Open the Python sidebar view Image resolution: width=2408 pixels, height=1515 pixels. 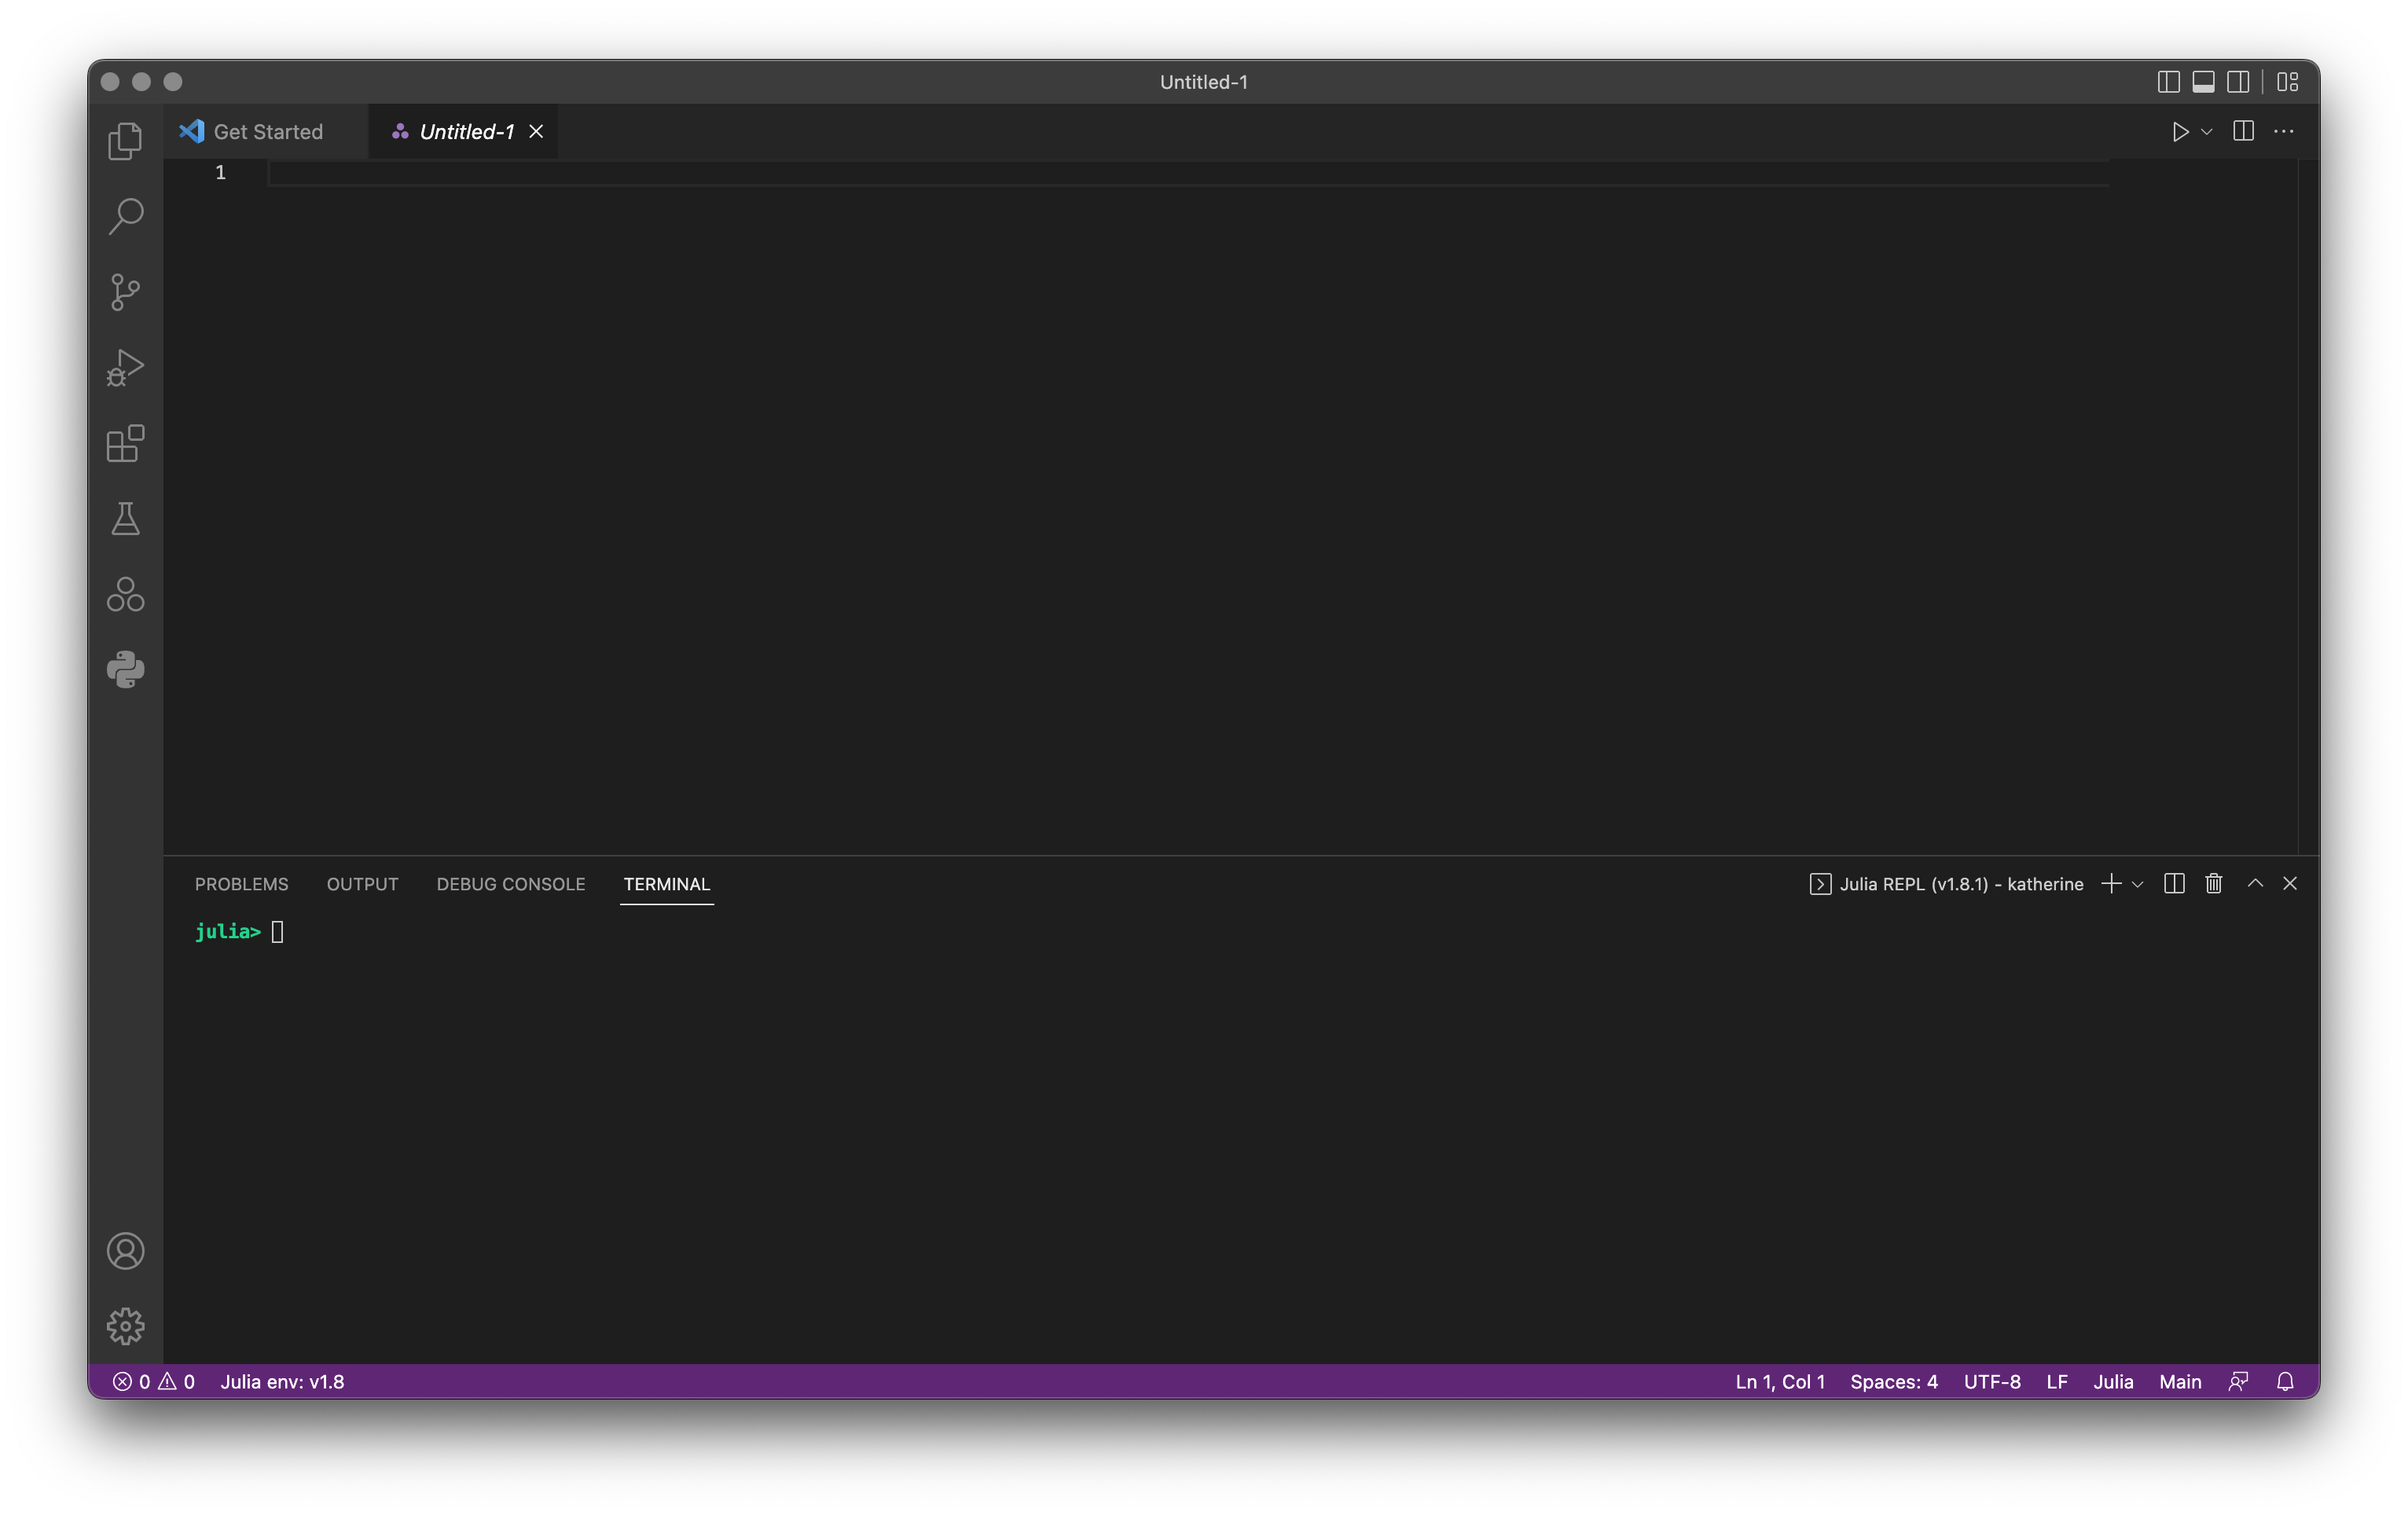[x=125, y=669]
